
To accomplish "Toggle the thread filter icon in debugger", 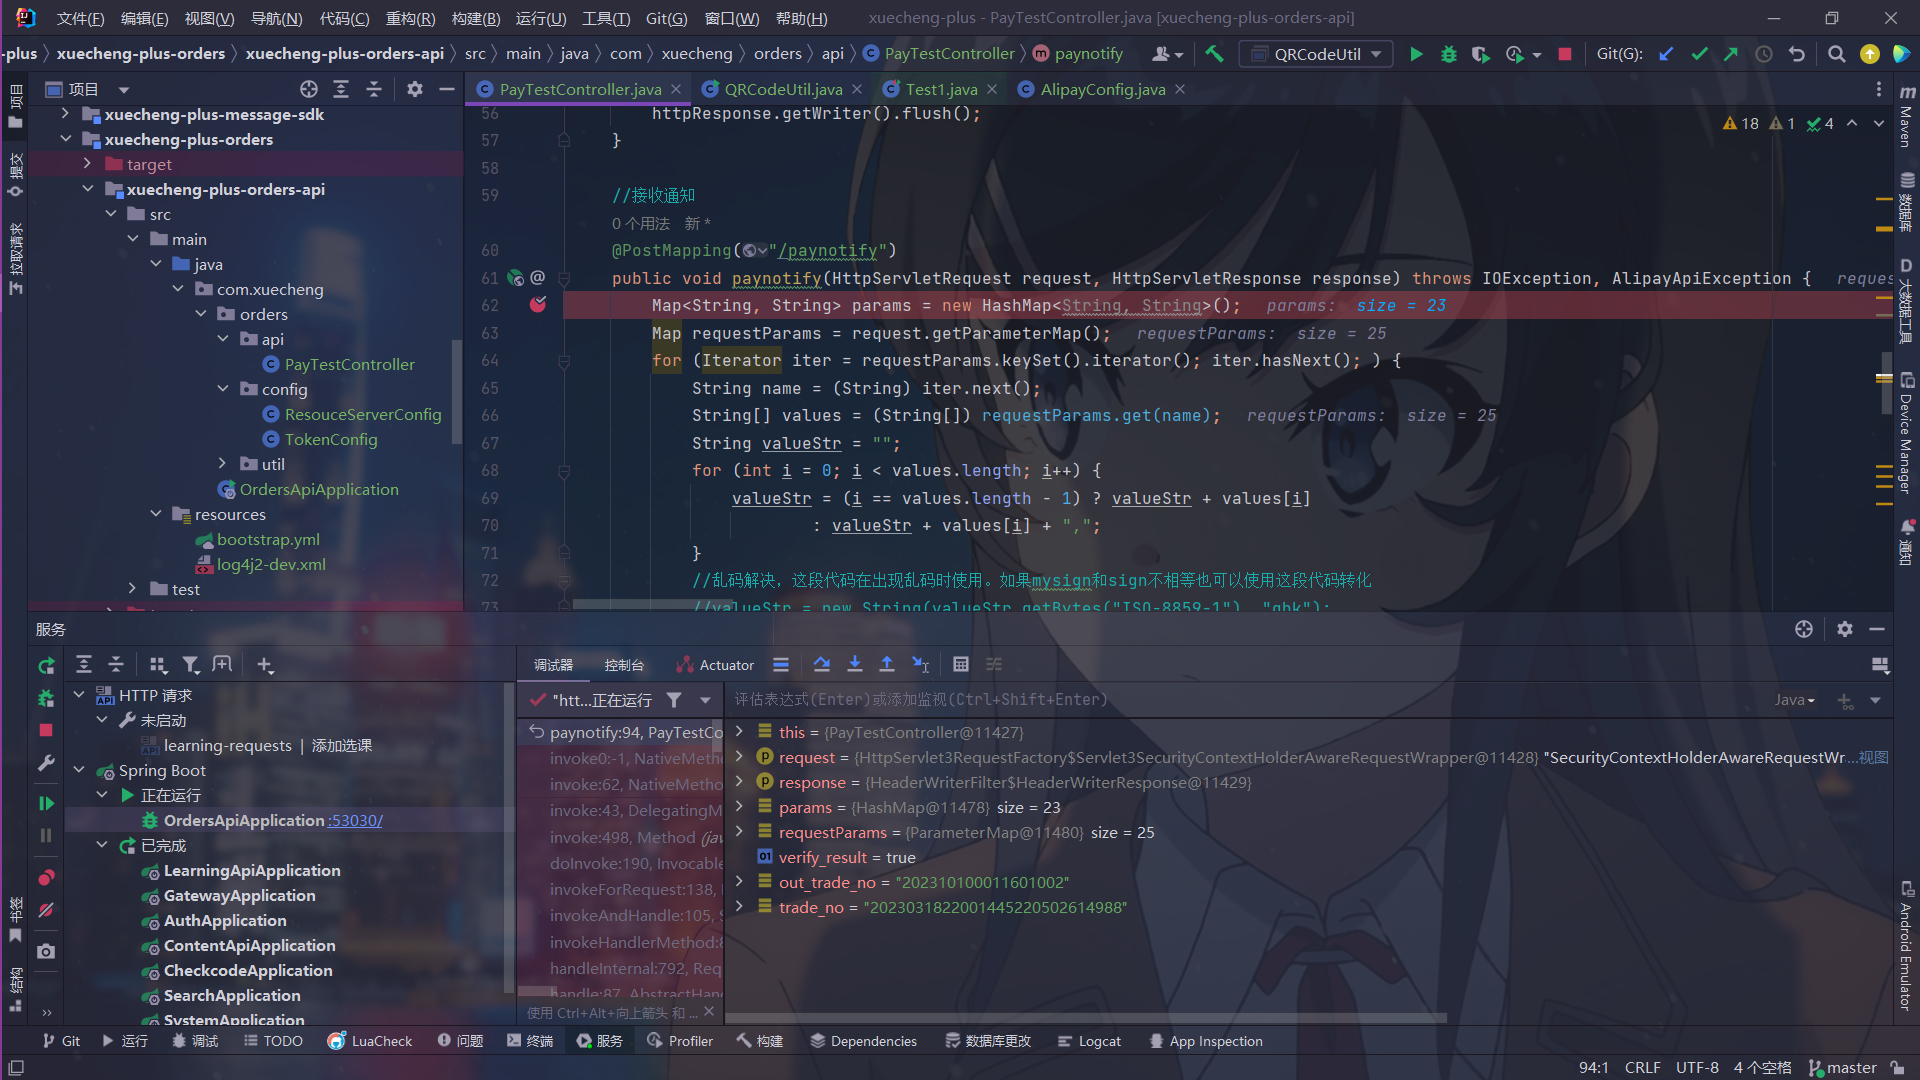I will tap(674, 700).
